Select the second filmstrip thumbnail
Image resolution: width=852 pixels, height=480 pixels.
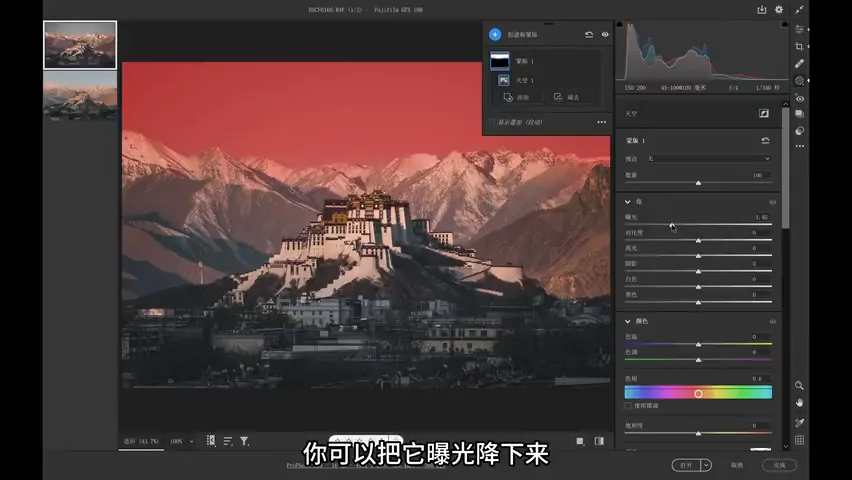pos(80,95)
